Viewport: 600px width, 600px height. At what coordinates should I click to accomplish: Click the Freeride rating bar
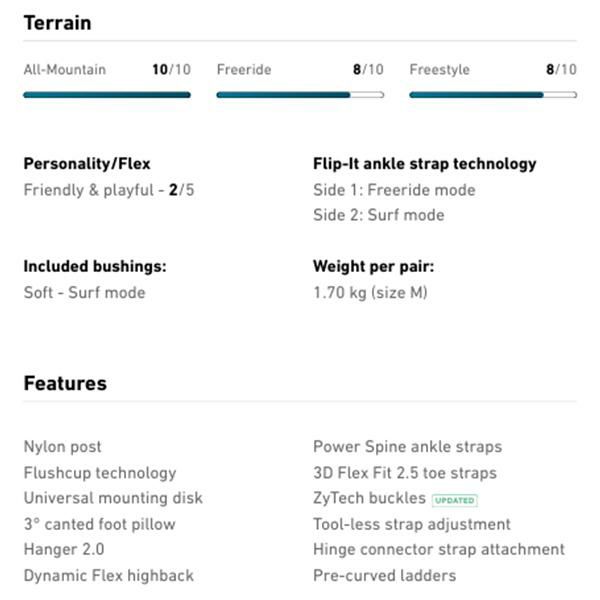point(300,95)
